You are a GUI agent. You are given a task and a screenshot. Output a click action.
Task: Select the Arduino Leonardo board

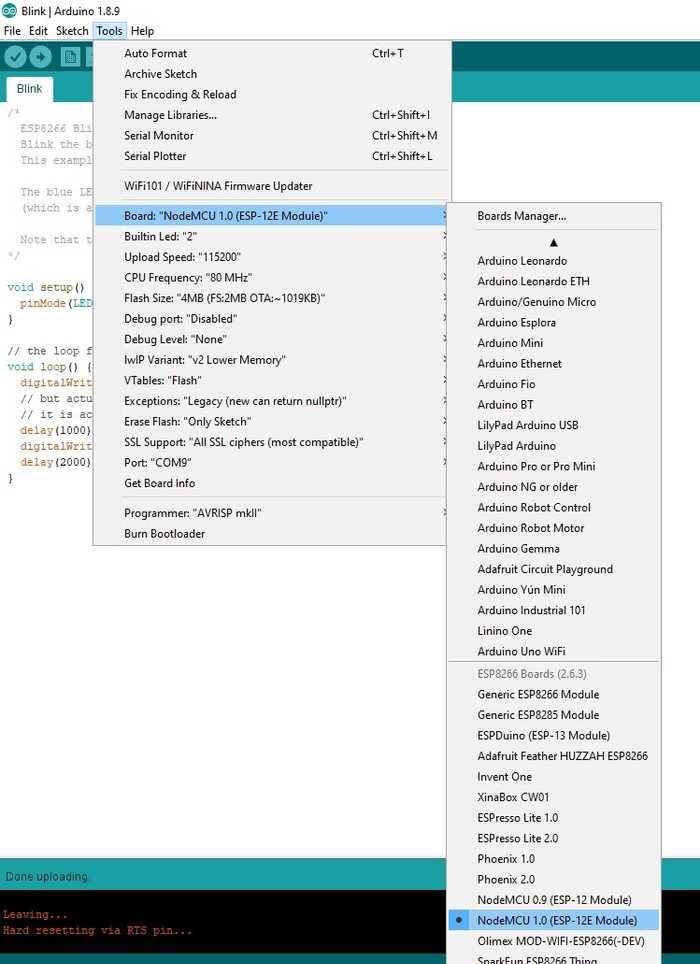[554, 261]
